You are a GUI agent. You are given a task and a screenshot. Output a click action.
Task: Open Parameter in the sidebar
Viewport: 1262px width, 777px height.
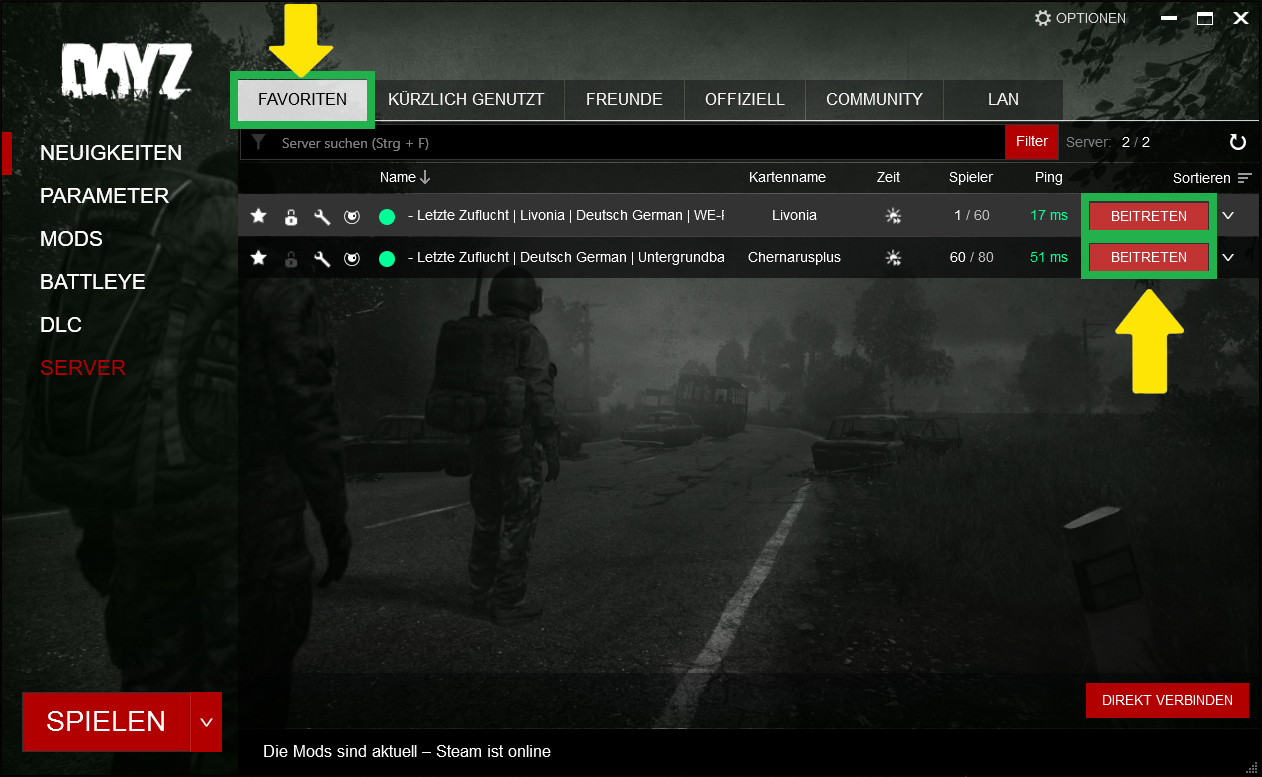click(104, 196)
